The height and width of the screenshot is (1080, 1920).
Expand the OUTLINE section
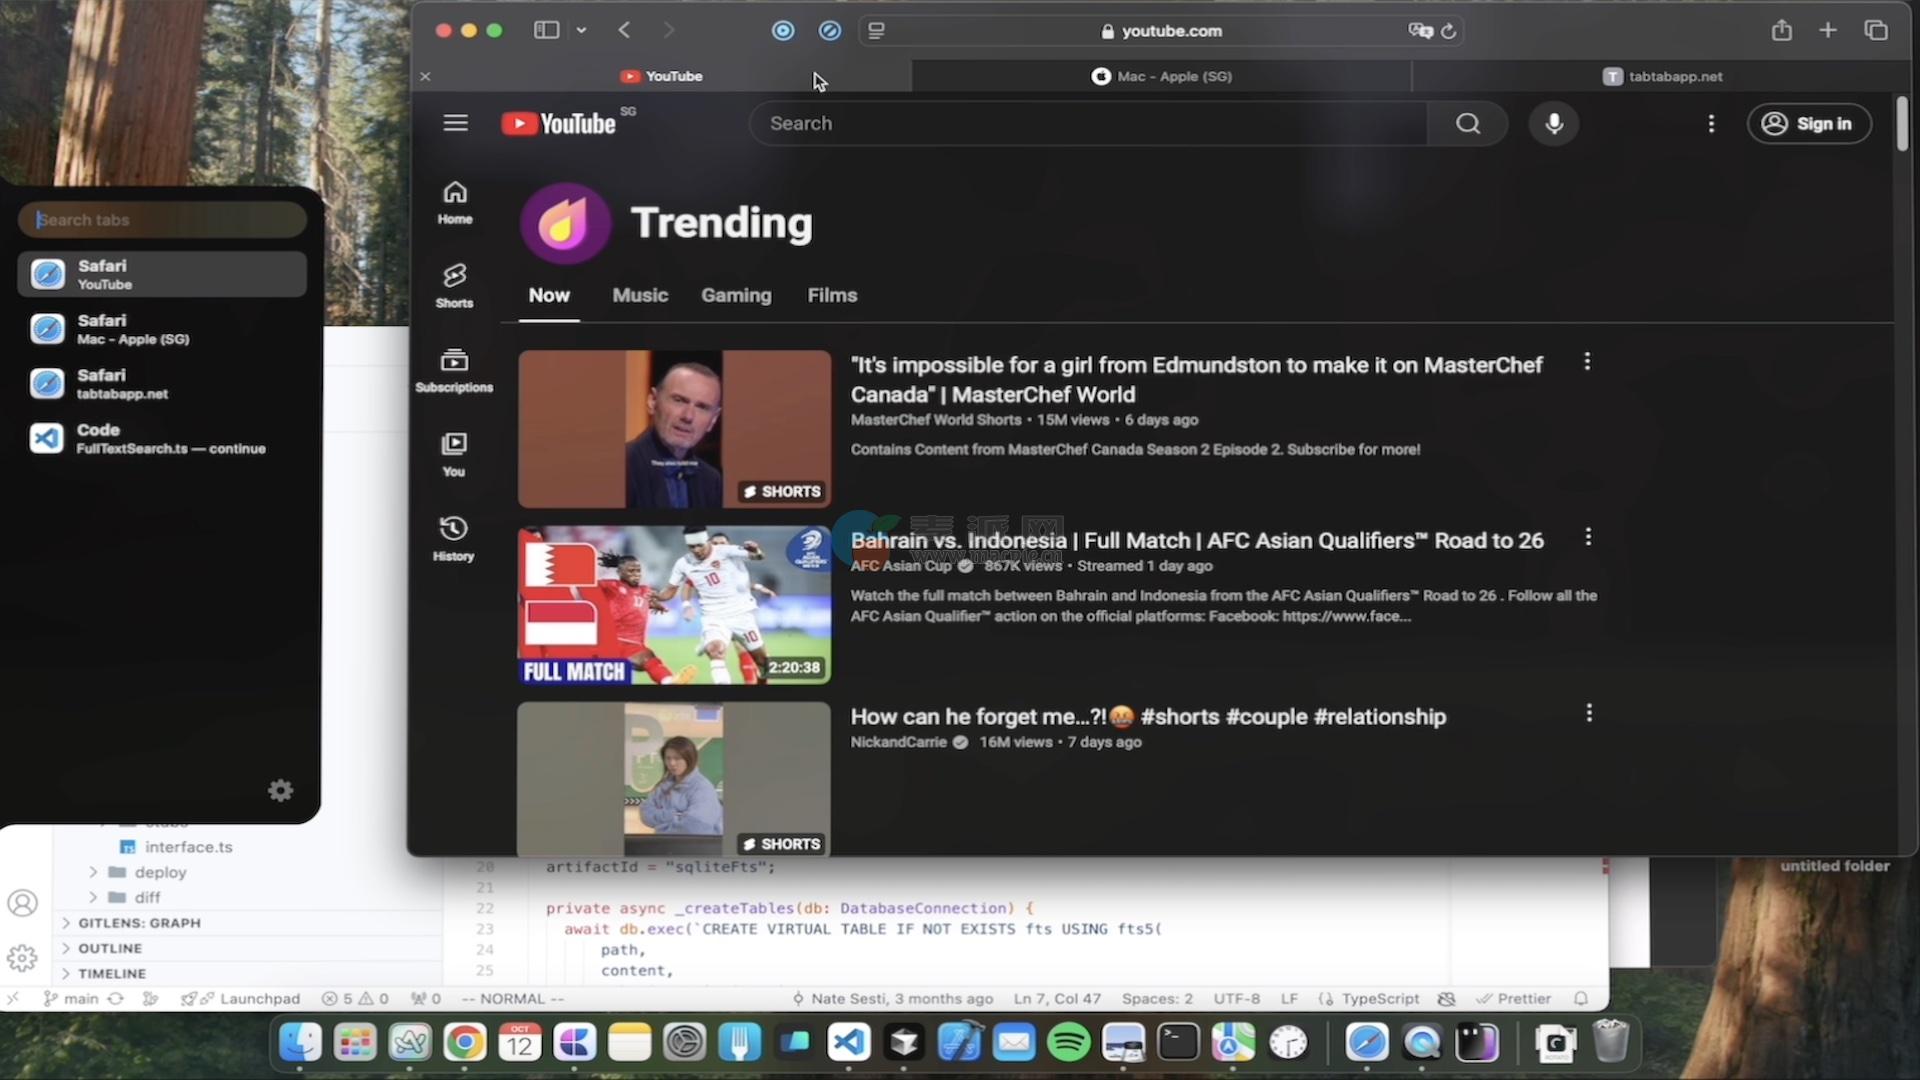click(109, 948)
